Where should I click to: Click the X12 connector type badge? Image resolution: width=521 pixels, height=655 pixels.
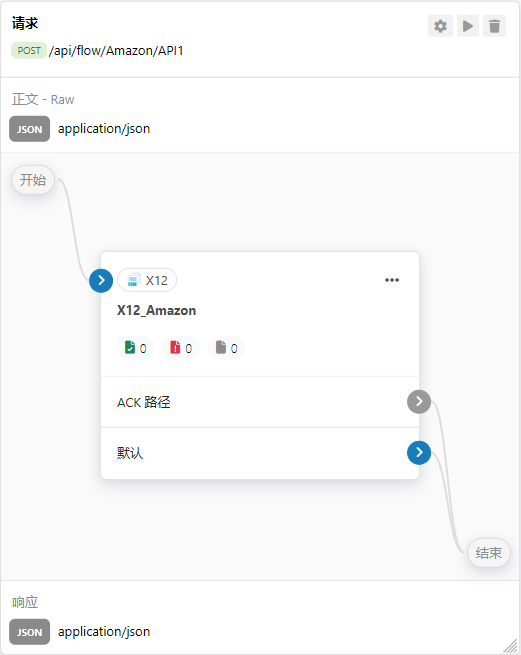click(x=147, y=280)
